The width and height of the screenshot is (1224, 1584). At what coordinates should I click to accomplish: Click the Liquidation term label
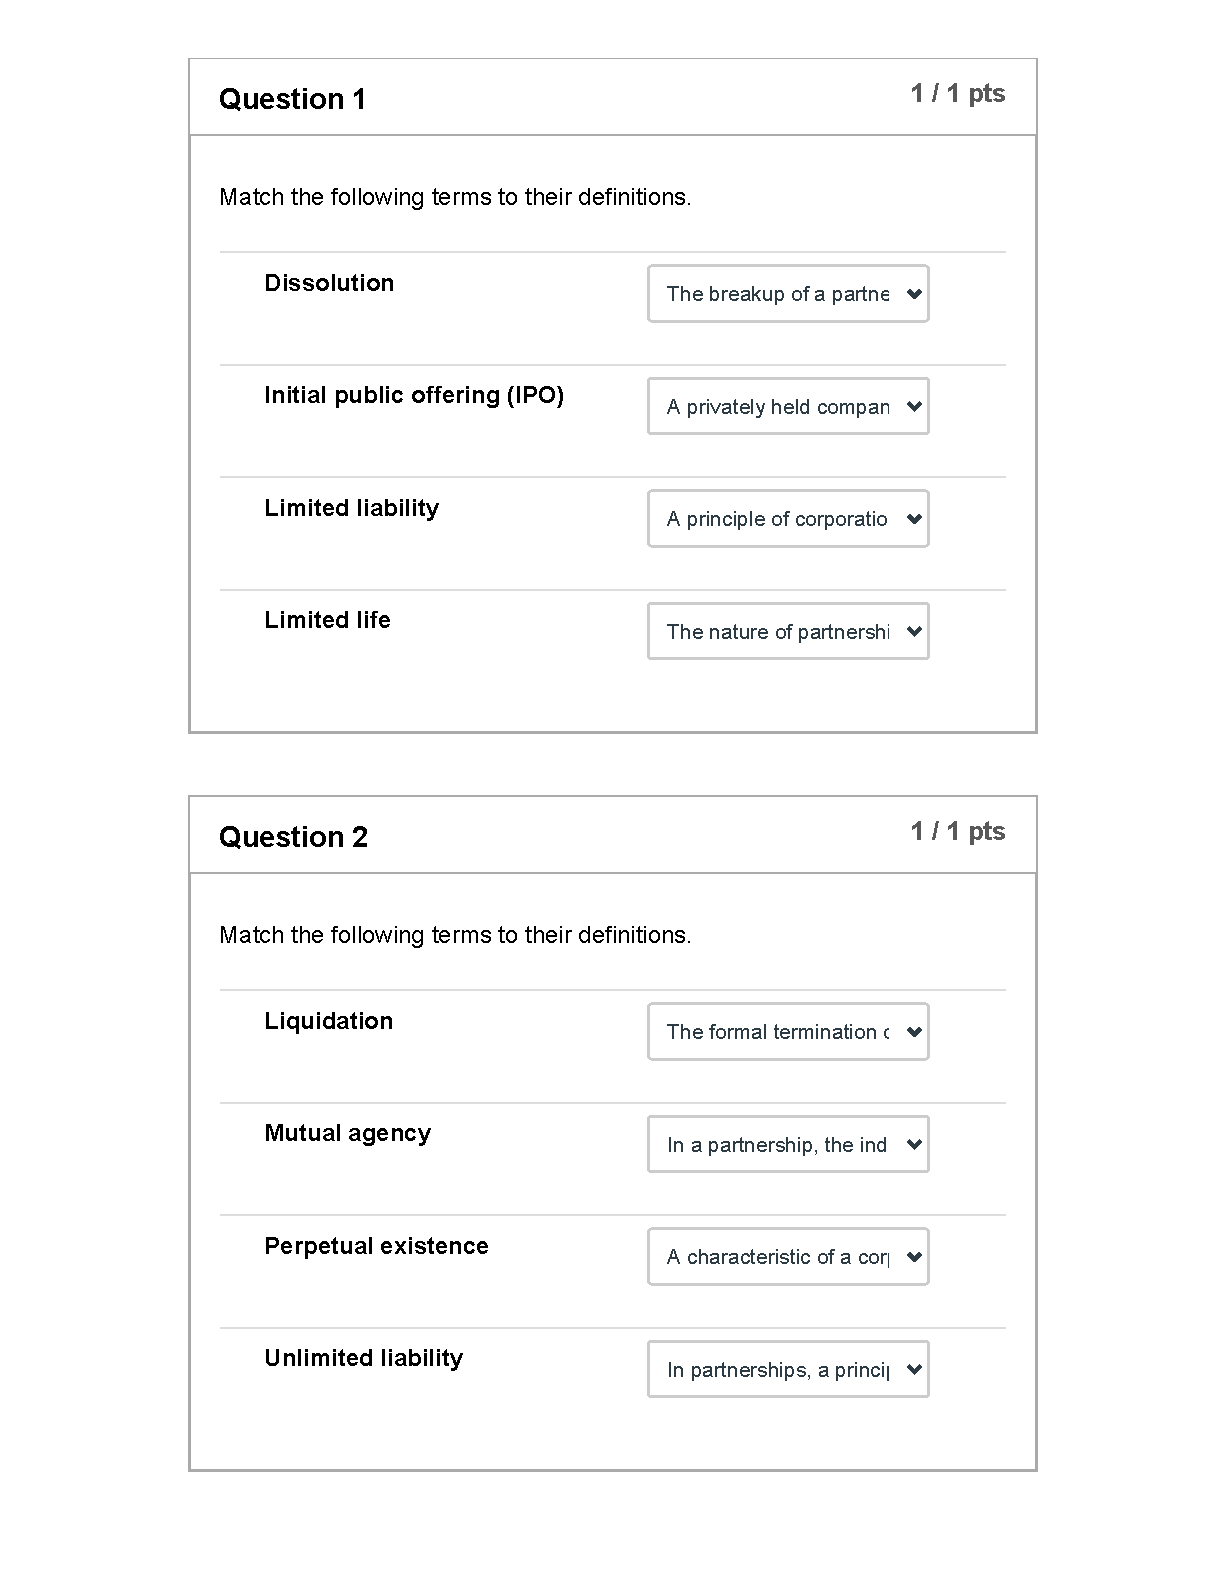tap(328, 1021)
